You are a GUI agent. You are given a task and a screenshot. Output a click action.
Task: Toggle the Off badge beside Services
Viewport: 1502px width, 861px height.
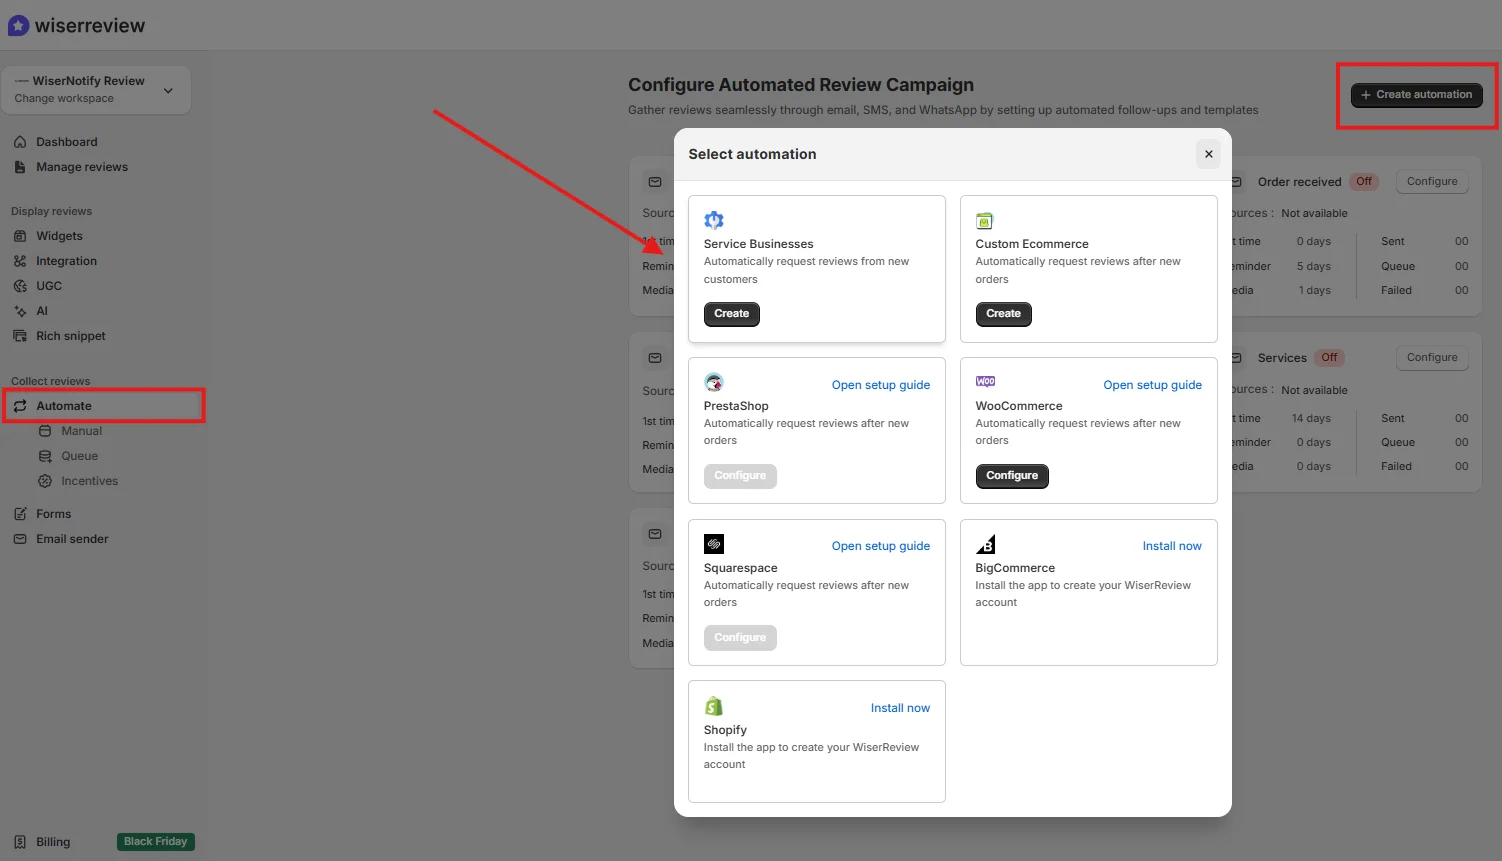coord(1329,357)
